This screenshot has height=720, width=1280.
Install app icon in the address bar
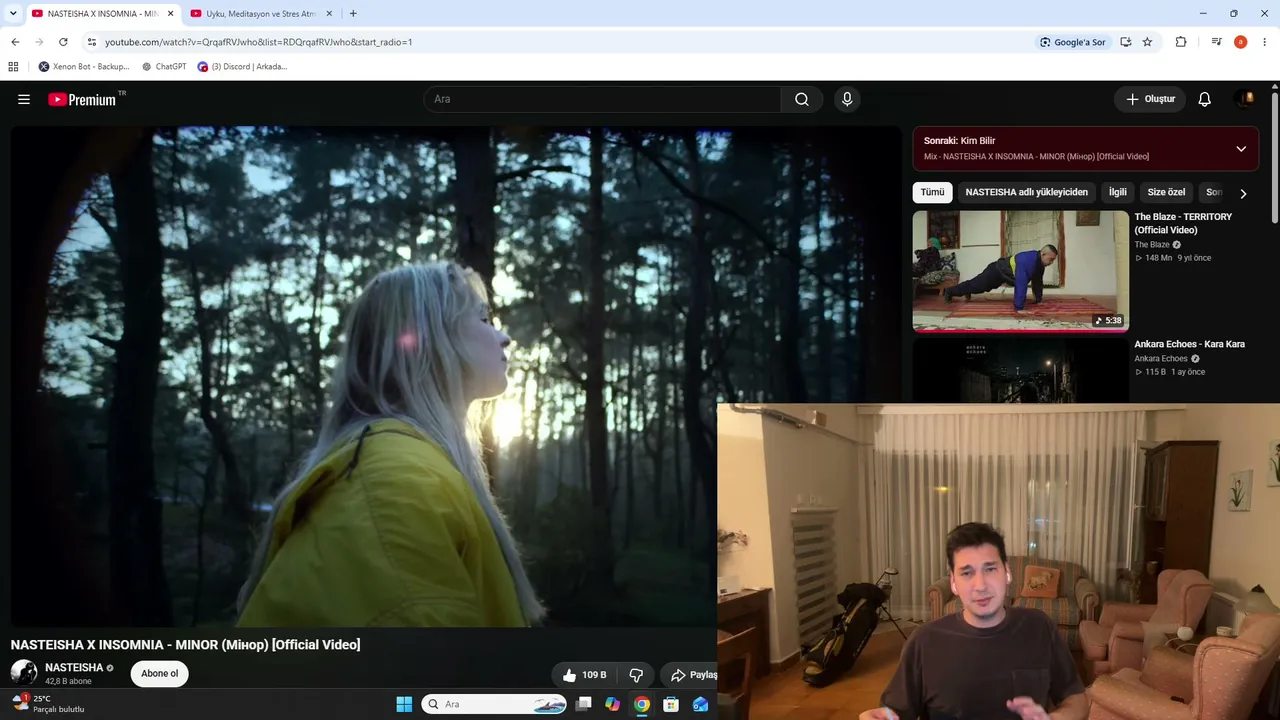[1126, 42]
